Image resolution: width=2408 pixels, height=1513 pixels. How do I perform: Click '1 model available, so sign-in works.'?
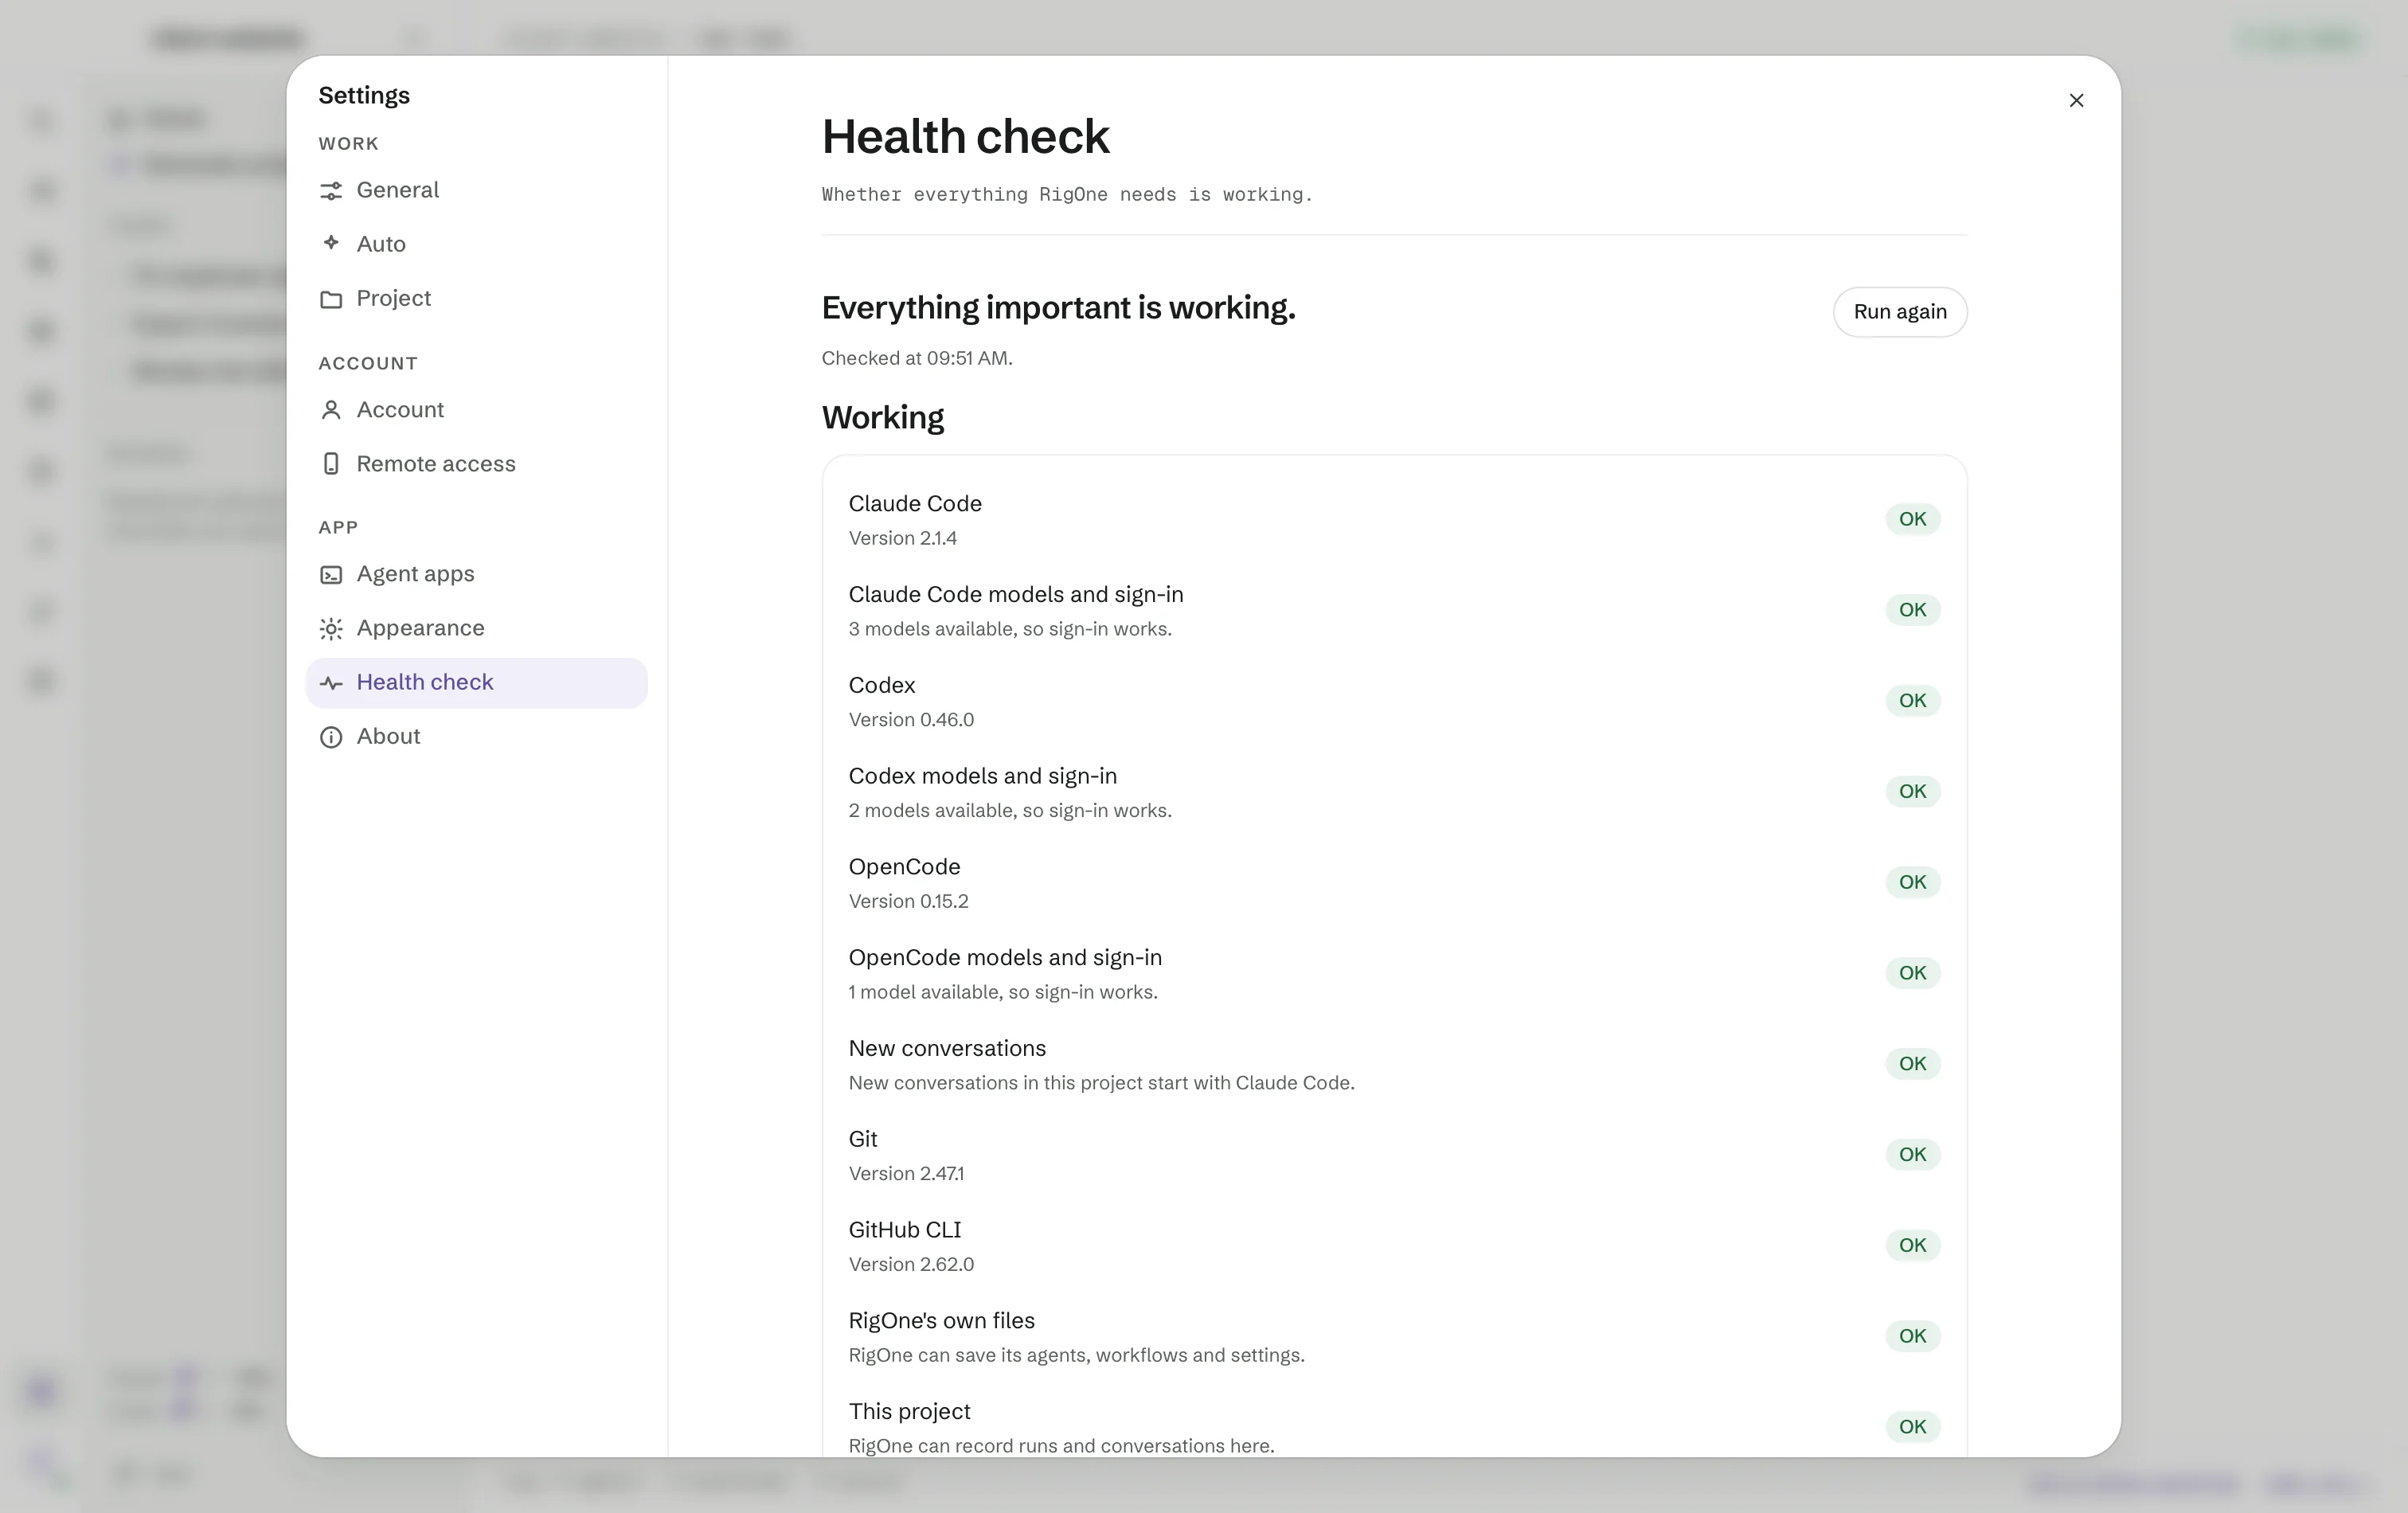point(1003,992)
